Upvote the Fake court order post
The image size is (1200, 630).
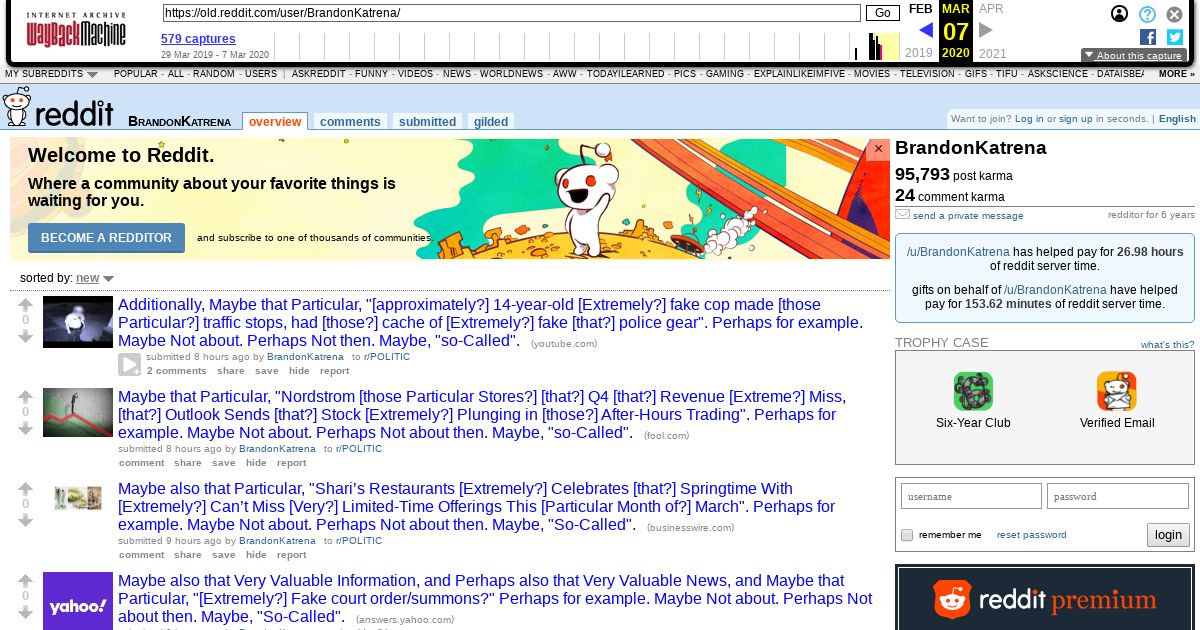(26, 580)
